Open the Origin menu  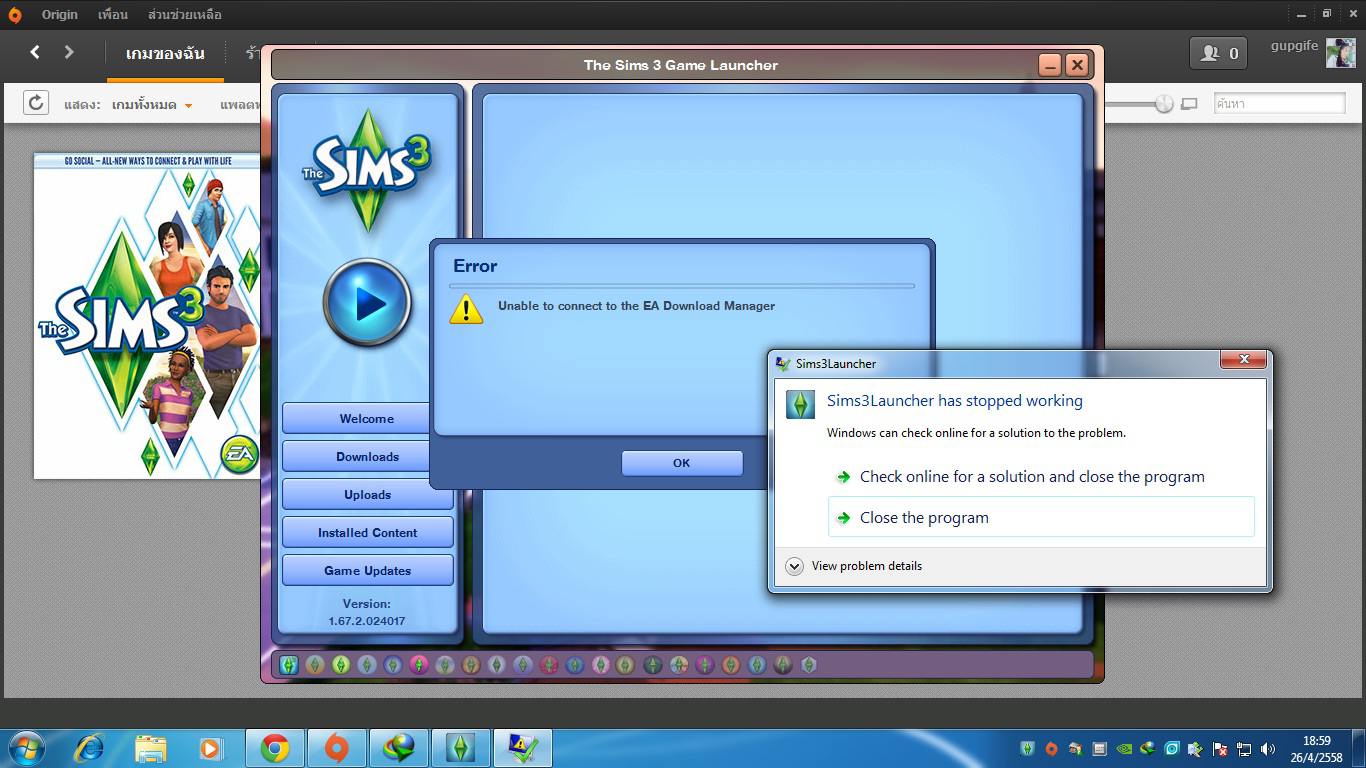coord(60,15)
